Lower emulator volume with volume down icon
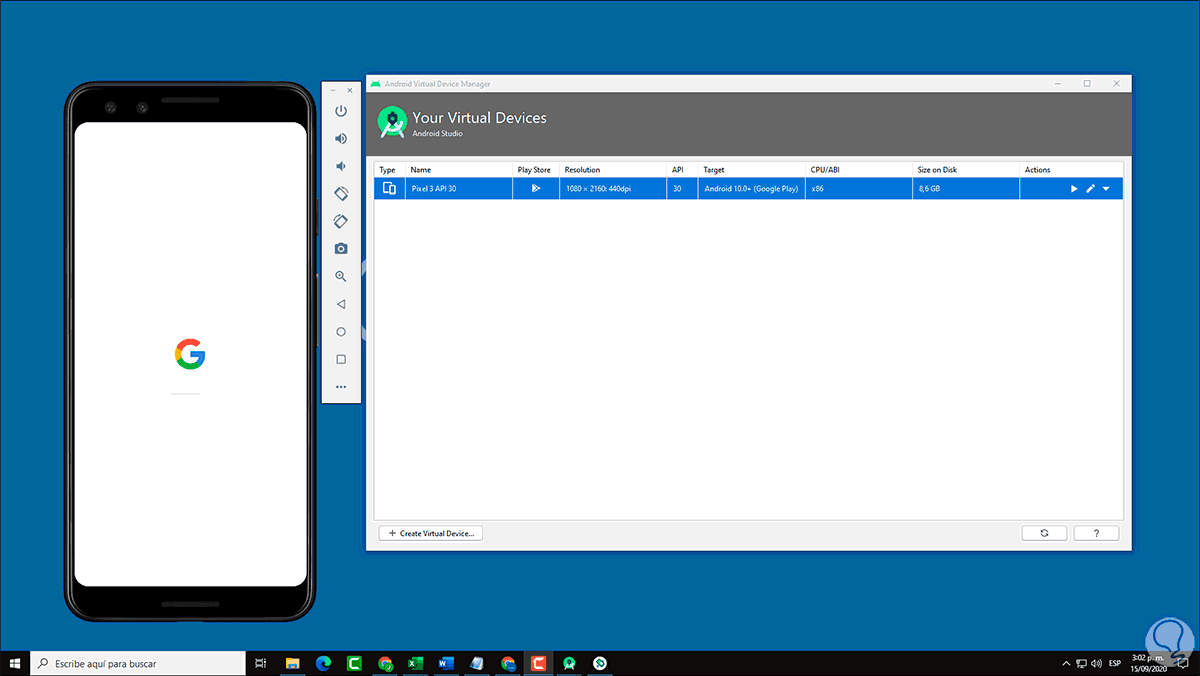Viewport: 1200px width, 676px height. pyautogui.click(x=341, y=166)
